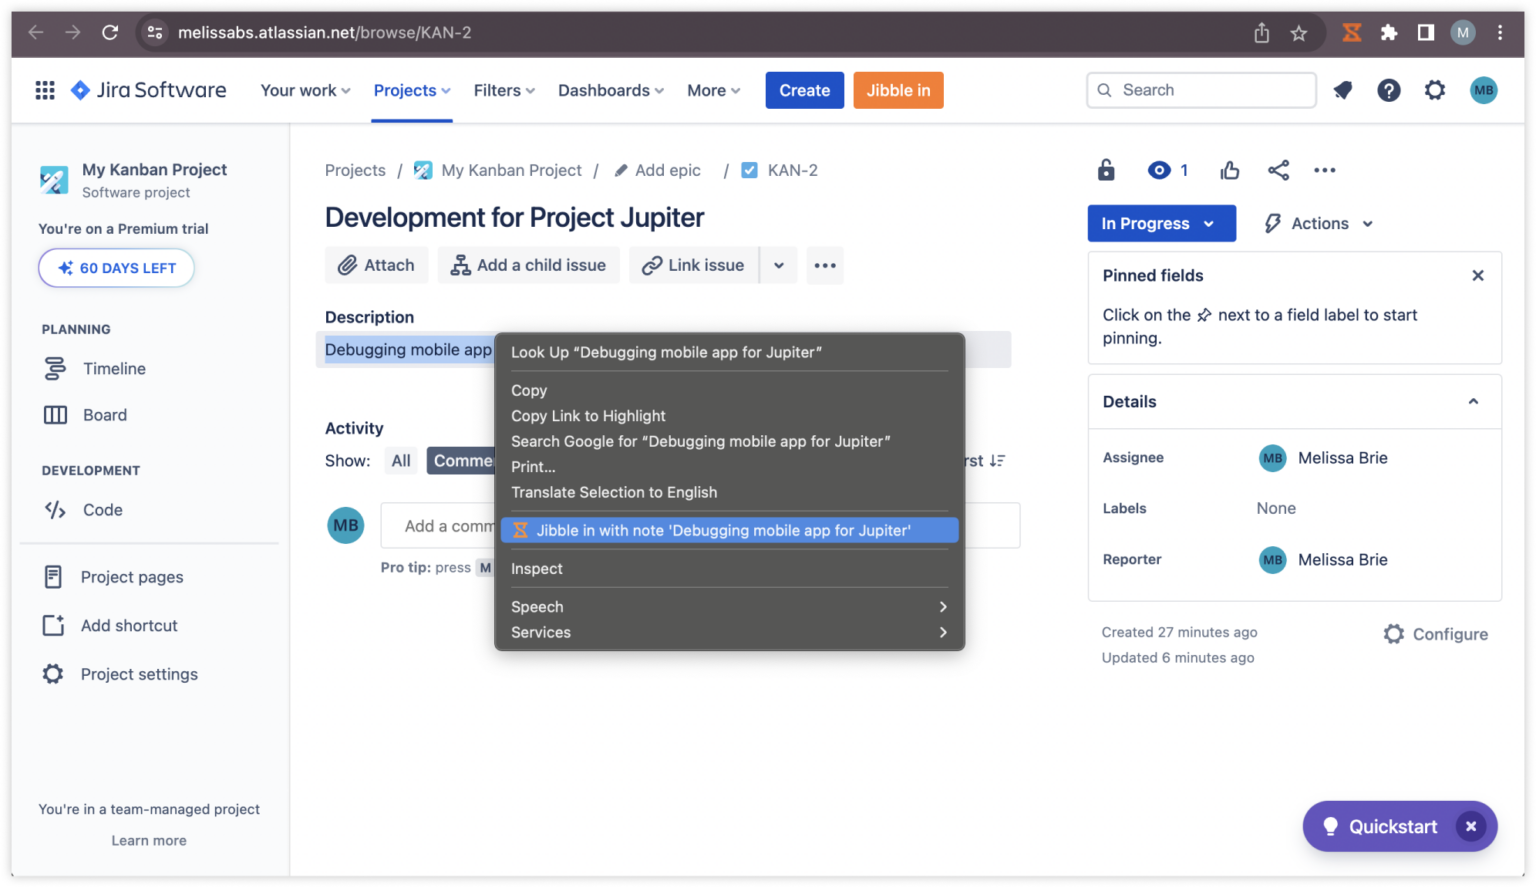Collapse the Details panel chevron
This screenshot has width=1536, height=888.
1472,401
